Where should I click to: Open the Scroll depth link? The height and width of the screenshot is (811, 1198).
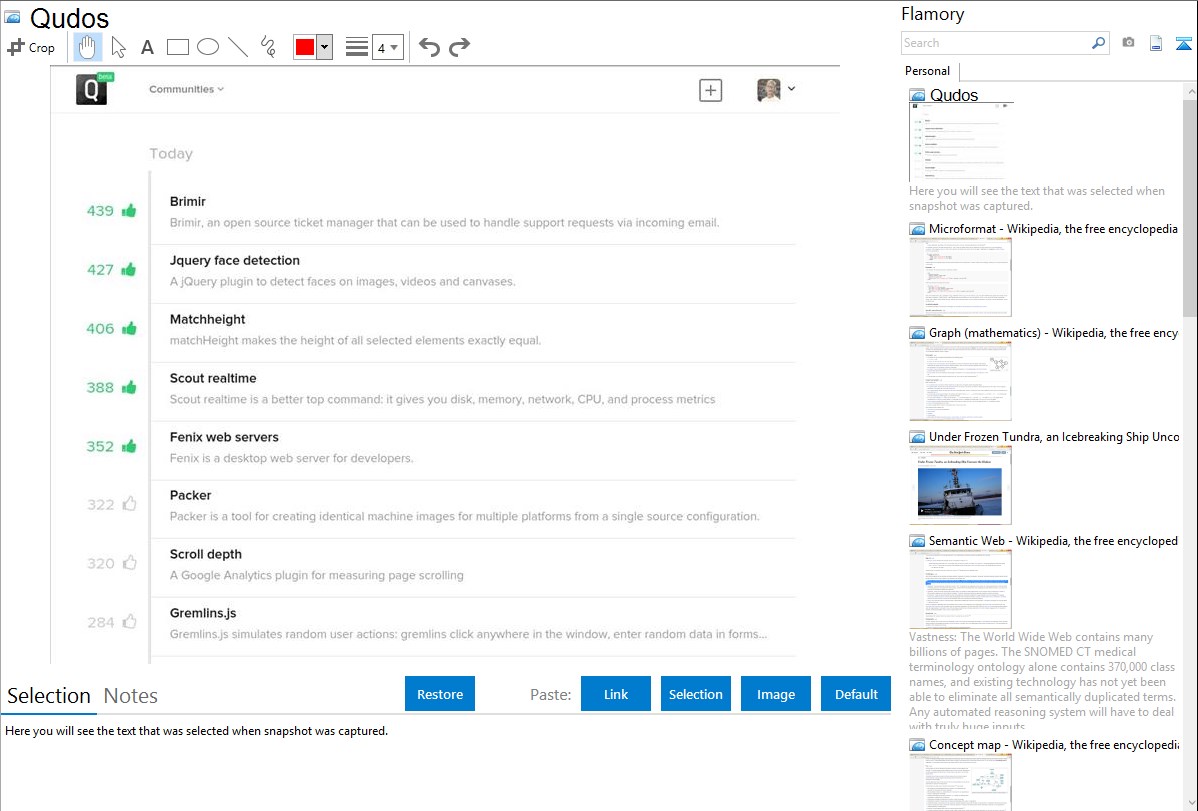tap(206, 553)
